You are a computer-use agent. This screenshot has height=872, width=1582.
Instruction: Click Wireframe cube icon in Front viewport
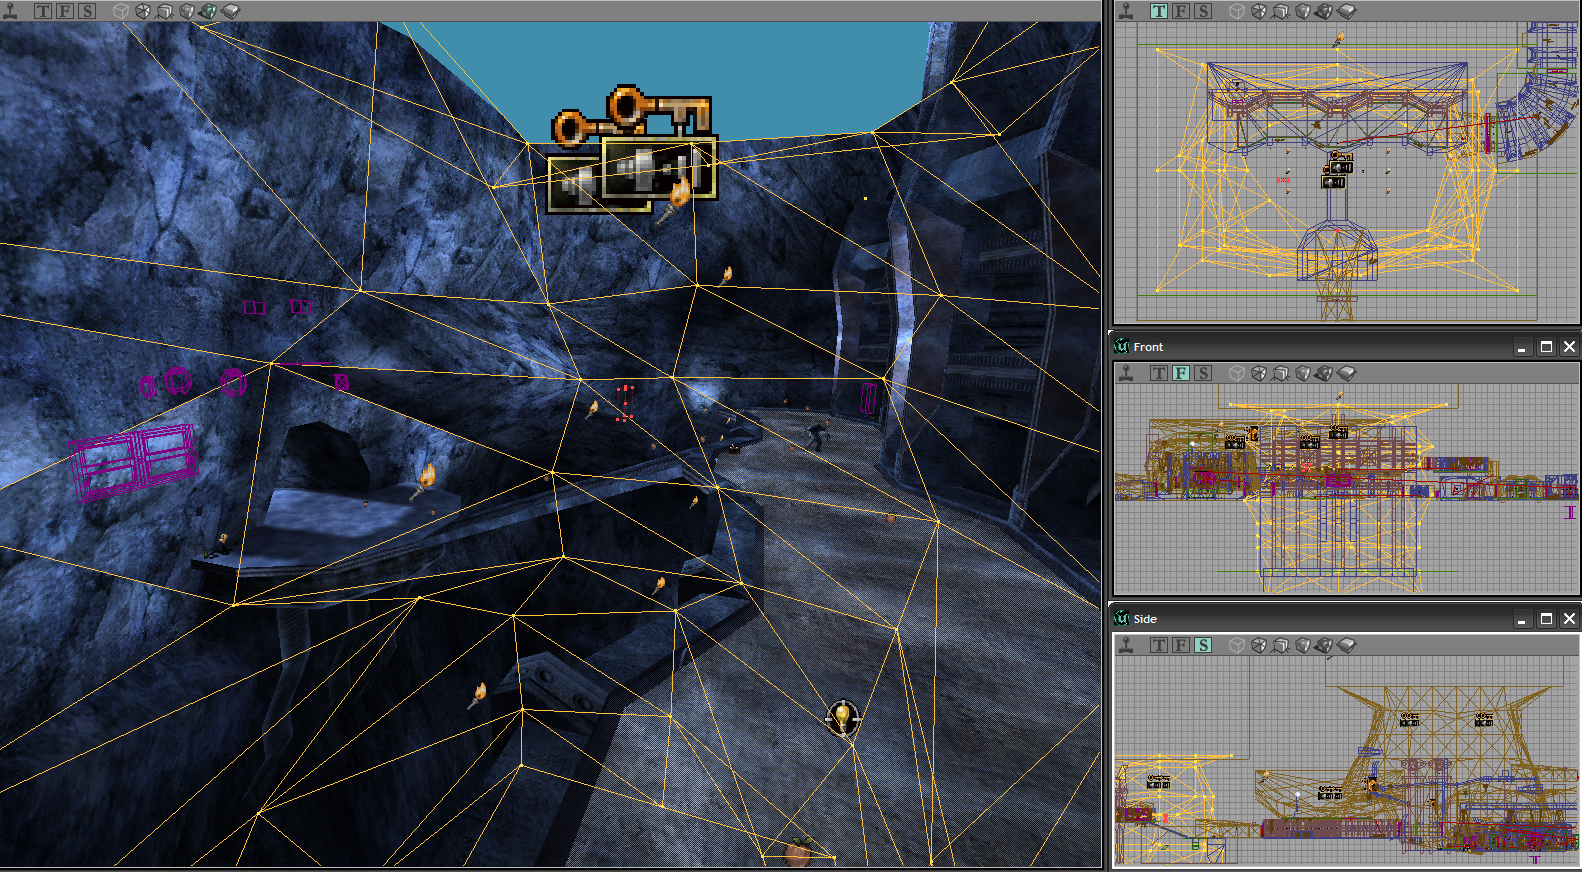tap(1237, 373)
